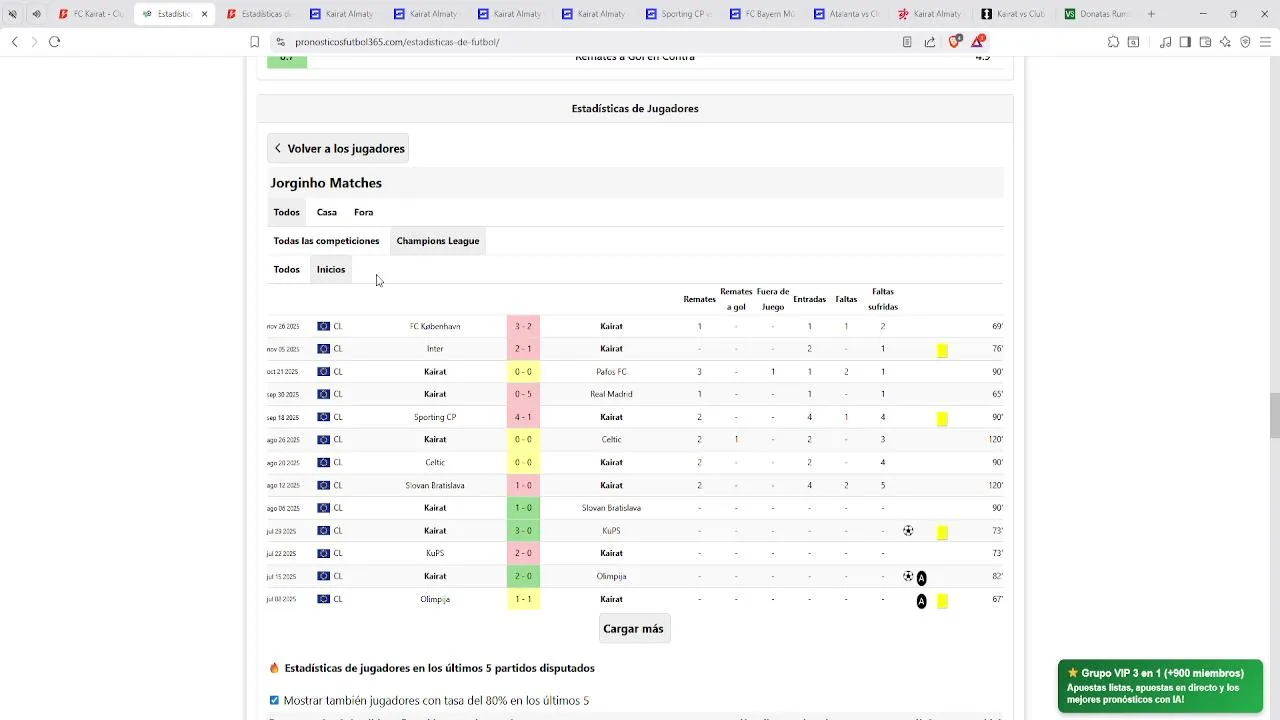Click the 'Entradas' column header

click(809, 299)
